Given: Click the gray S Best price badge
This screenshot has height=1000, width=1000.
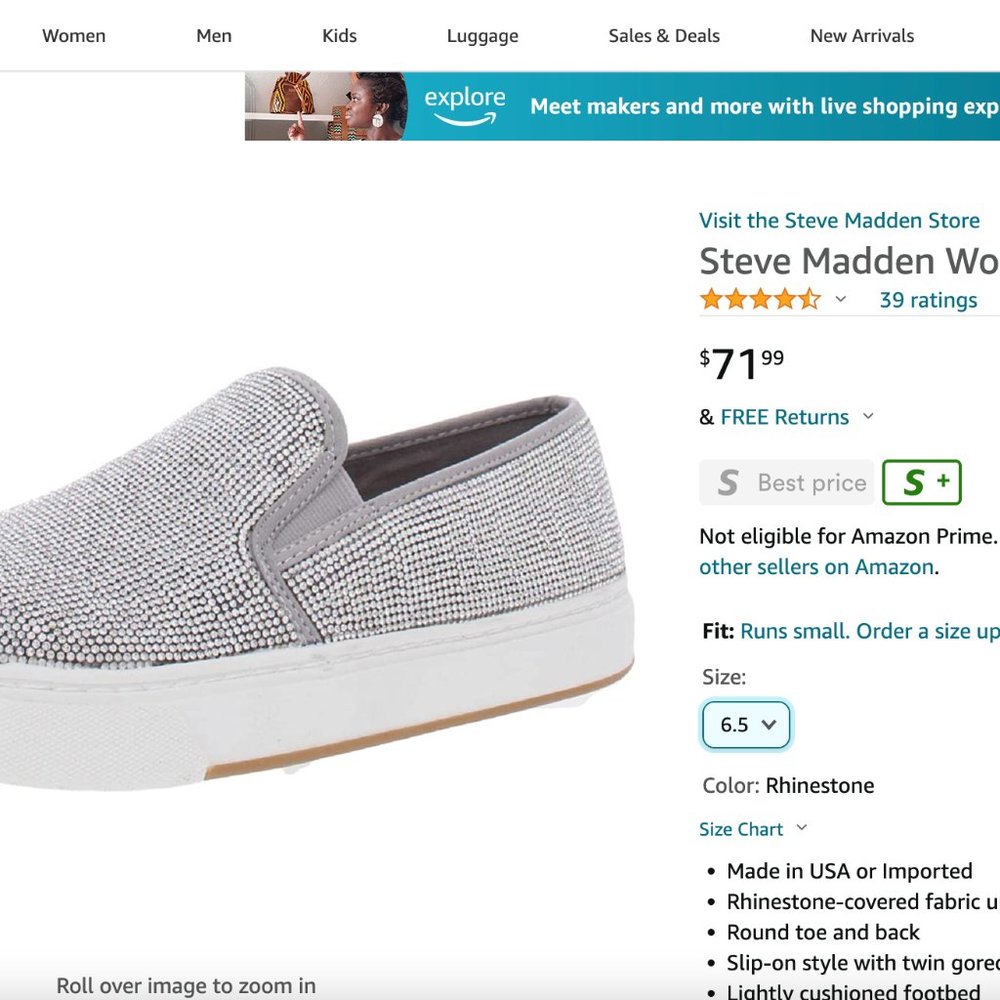Looking at the screenshot, I should click(x=786, y=483).
